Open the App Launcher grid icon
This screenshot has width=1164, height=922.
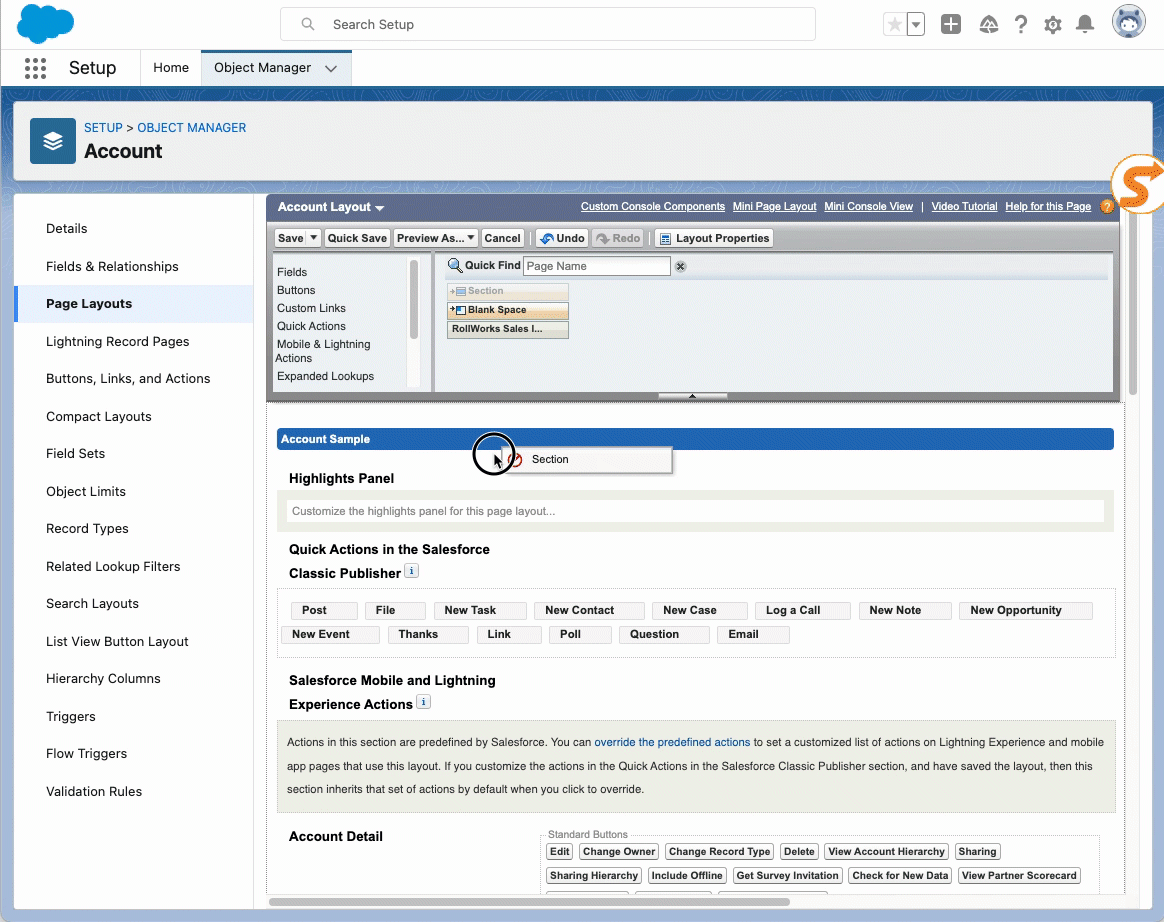(35, 68)
